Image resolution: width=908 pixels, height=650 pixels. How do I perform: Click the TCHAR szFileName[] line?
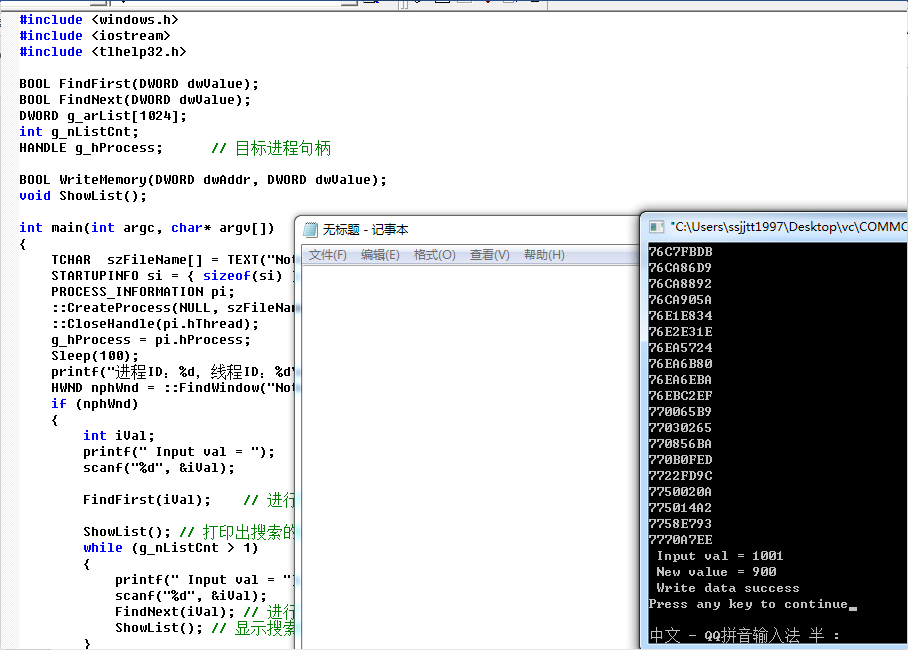tap(173, 260)
